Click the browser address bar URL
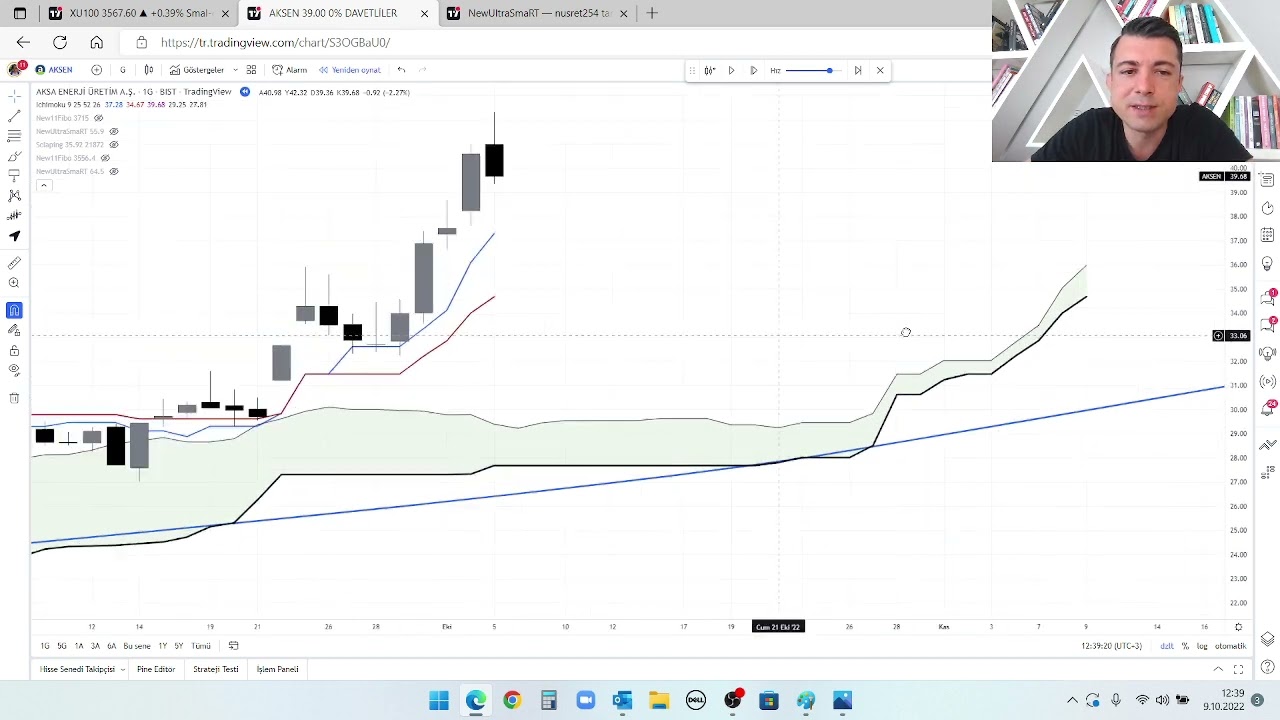 275,42
